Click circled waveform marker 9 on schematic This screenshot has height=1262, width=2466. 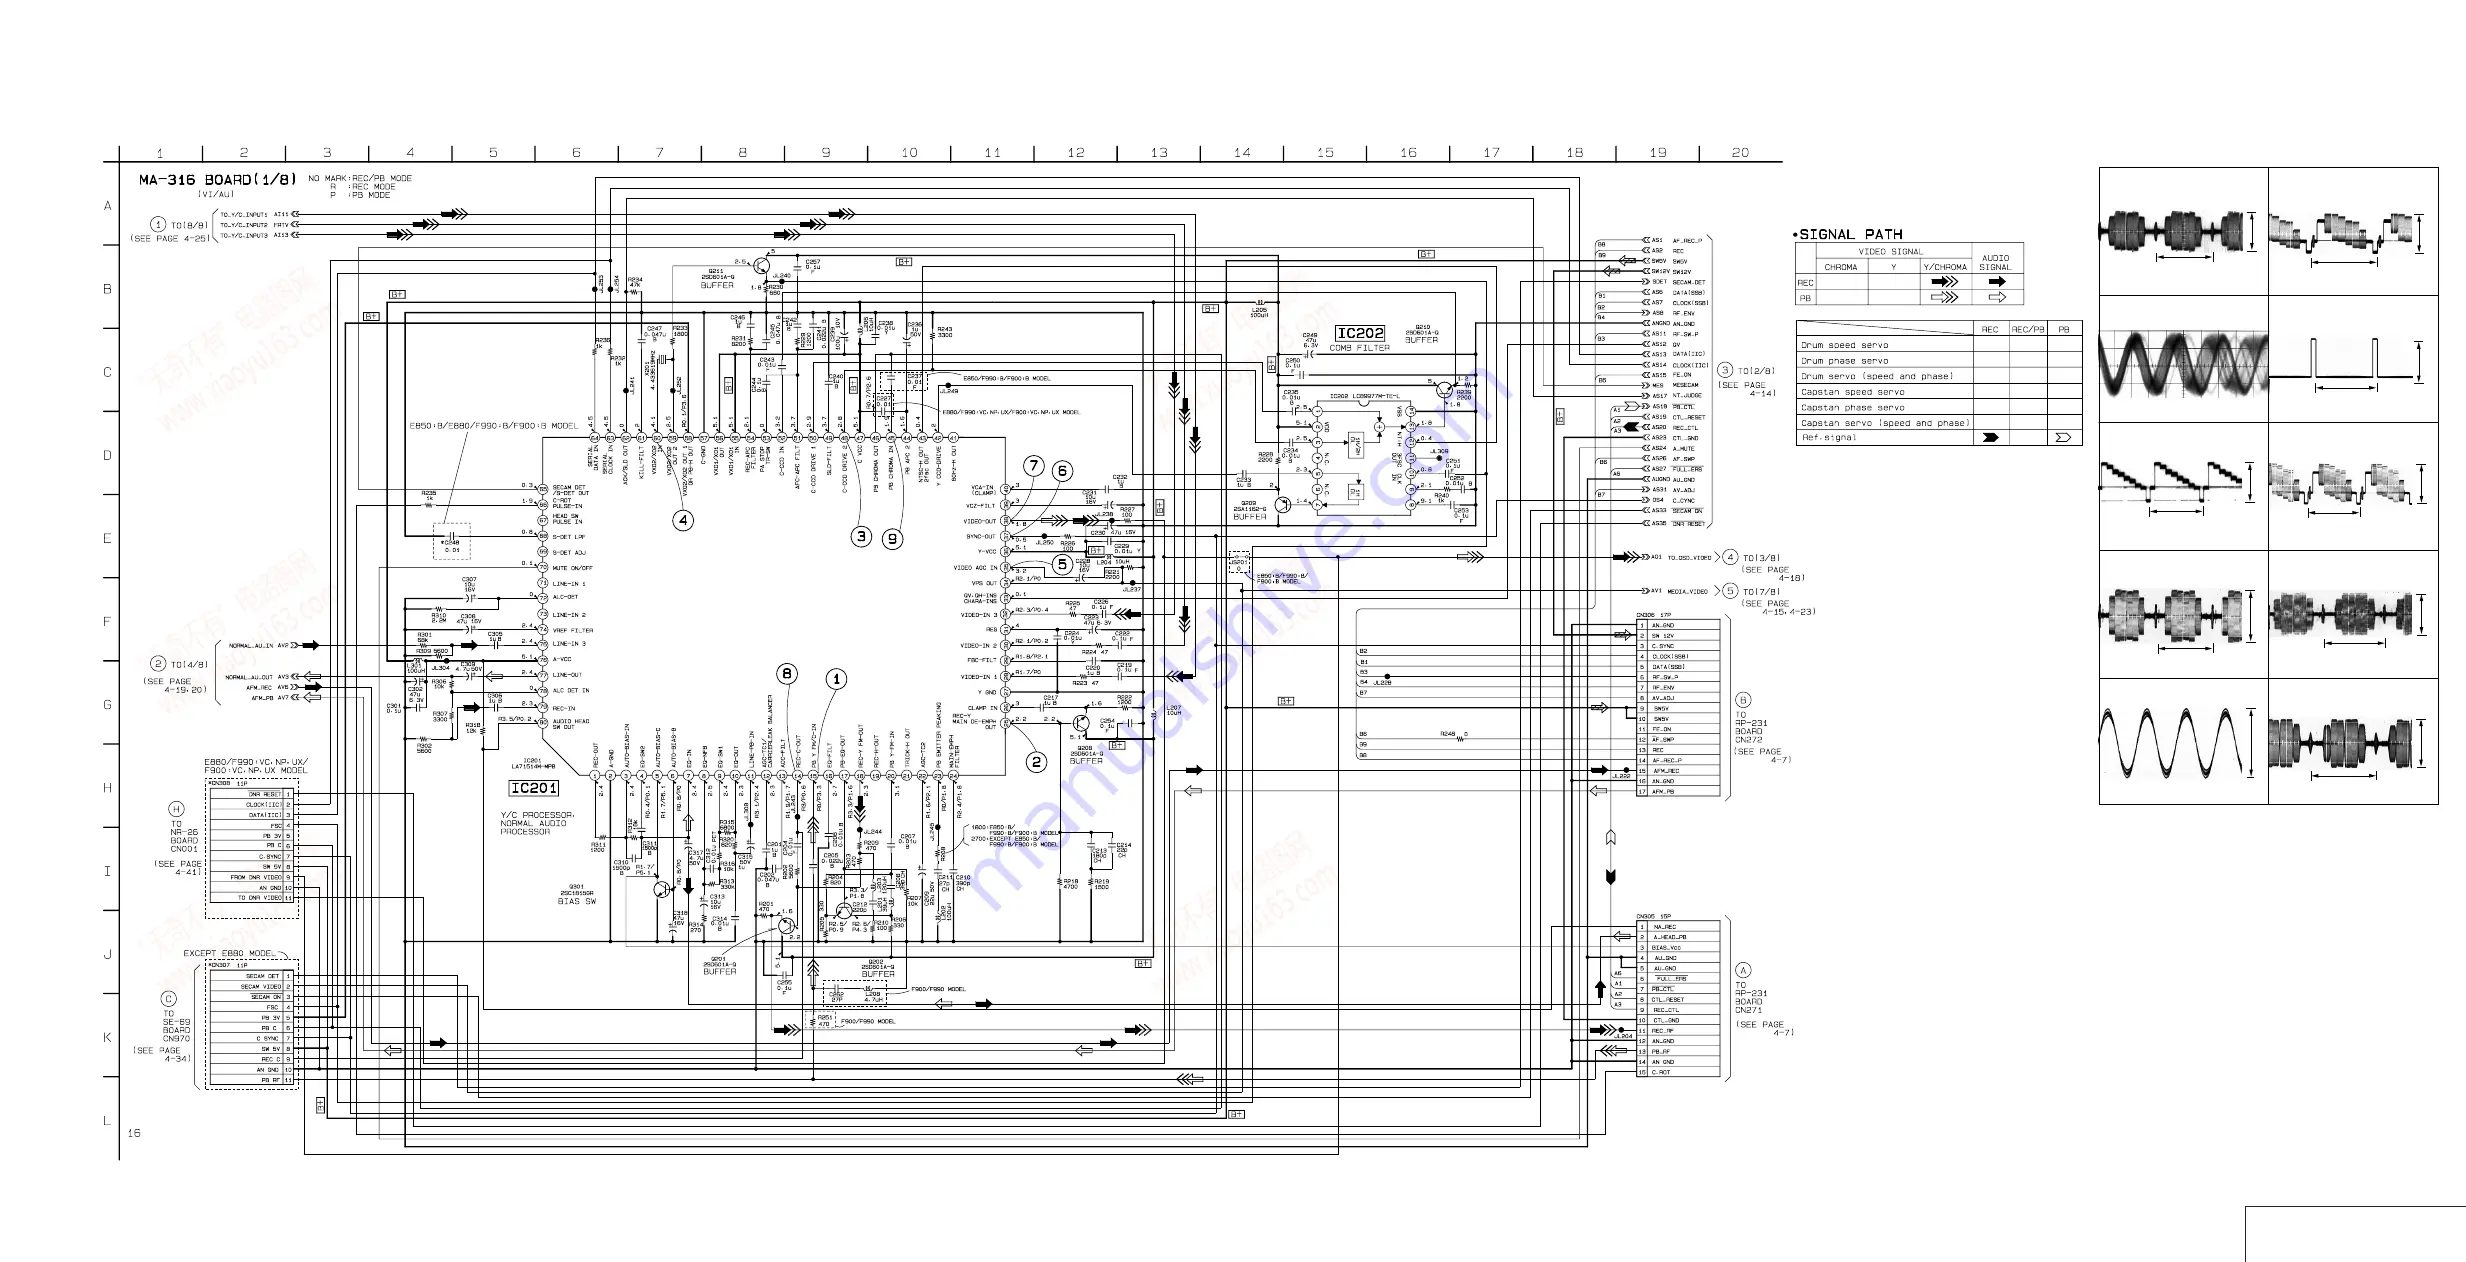tap(892, 539)
